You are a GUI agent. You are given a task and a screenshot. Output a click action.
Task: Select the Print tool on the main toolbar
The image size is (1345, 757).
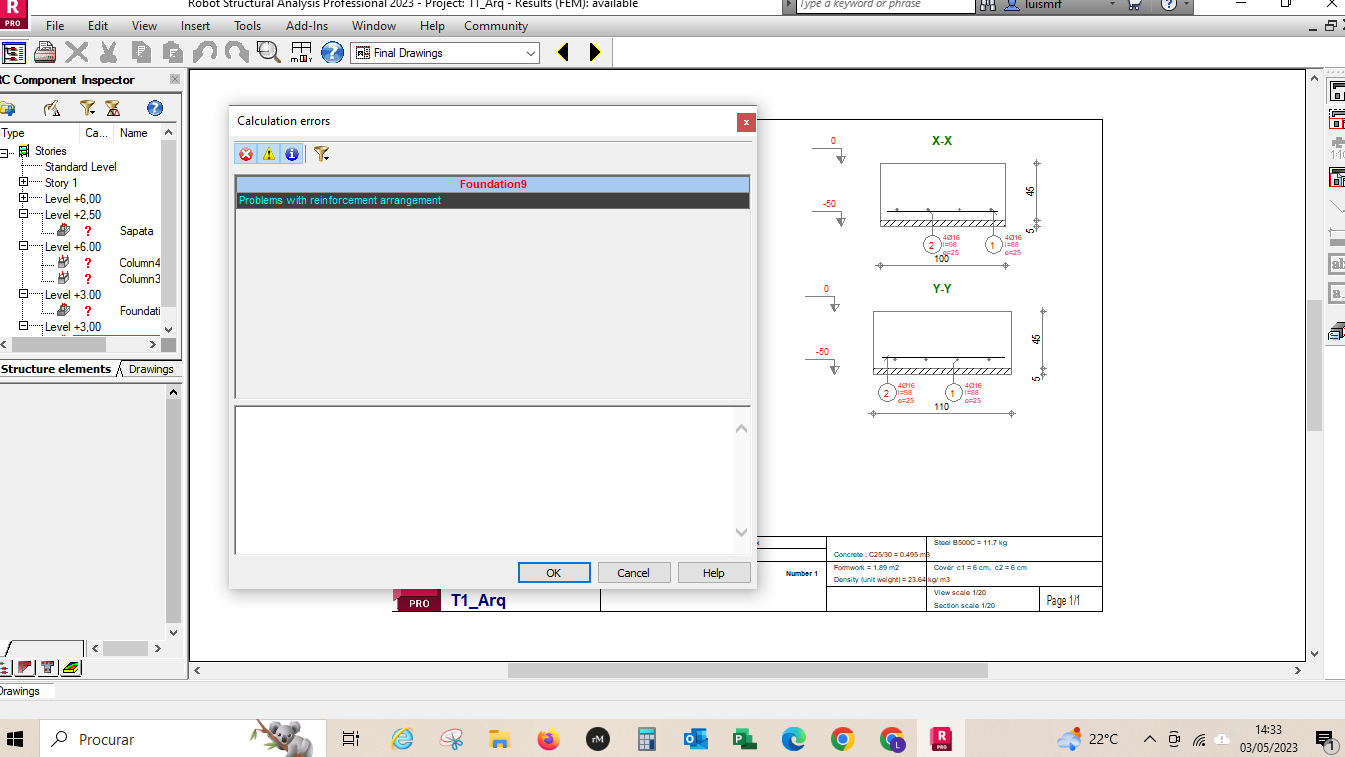click(45, 51)
